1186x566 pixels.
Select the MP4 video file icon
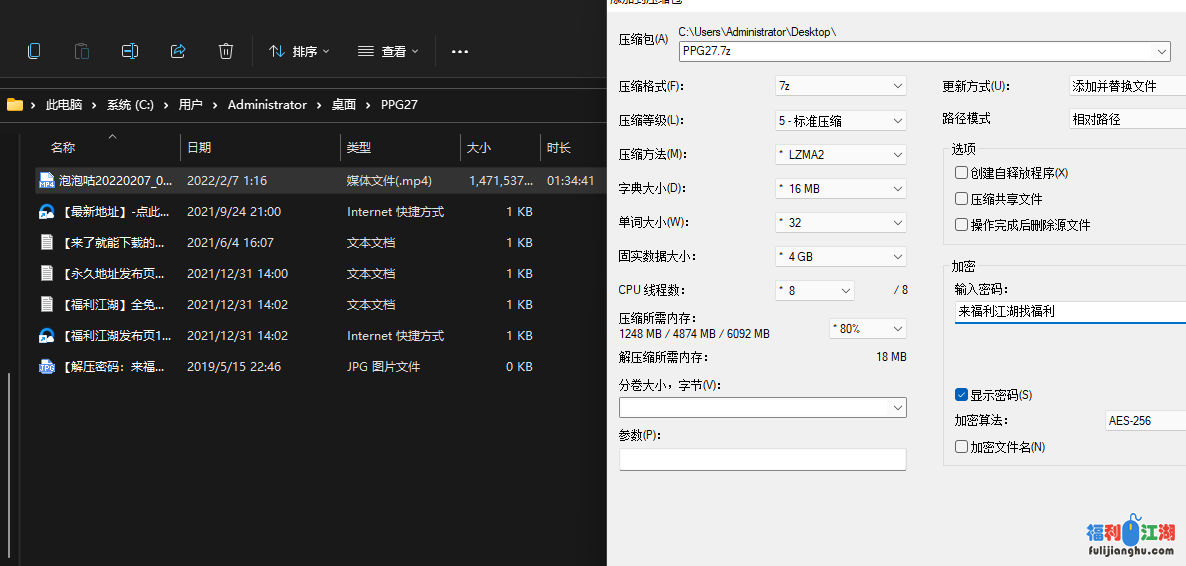click(x=46, y=181)
